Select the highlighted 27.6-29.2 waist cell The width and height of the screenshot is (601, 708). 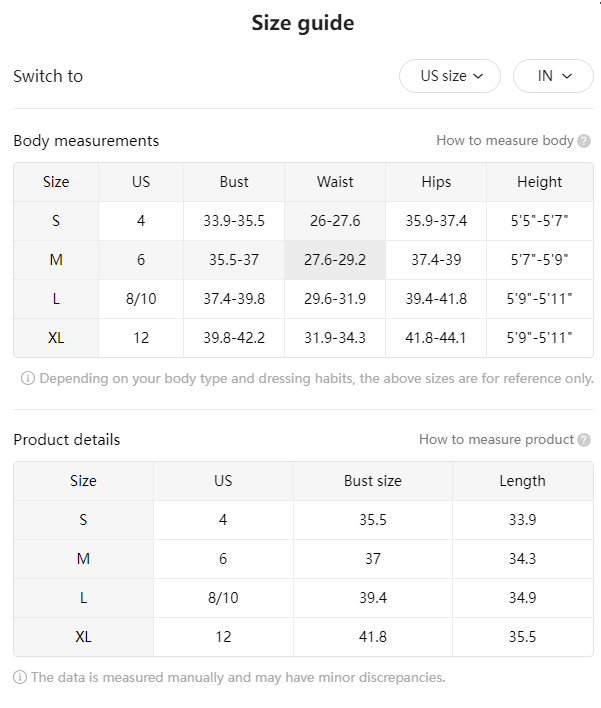click(x=335, y=260)
